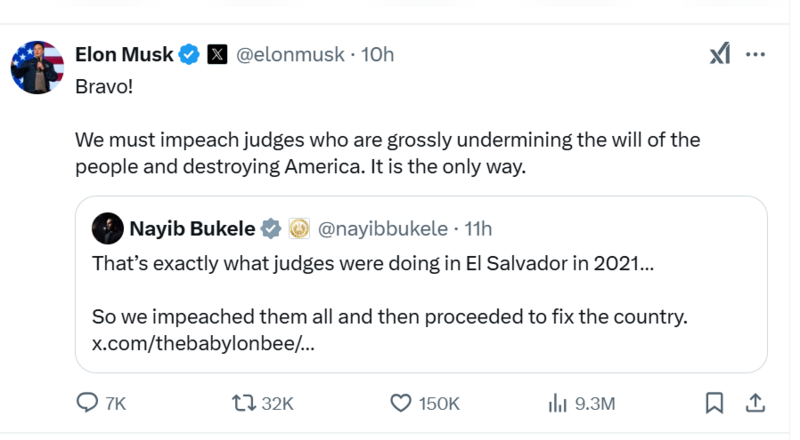Click the X affiliation badge beside Elon Musk
The width and height of the screenshot is (800, 440).
217,55
